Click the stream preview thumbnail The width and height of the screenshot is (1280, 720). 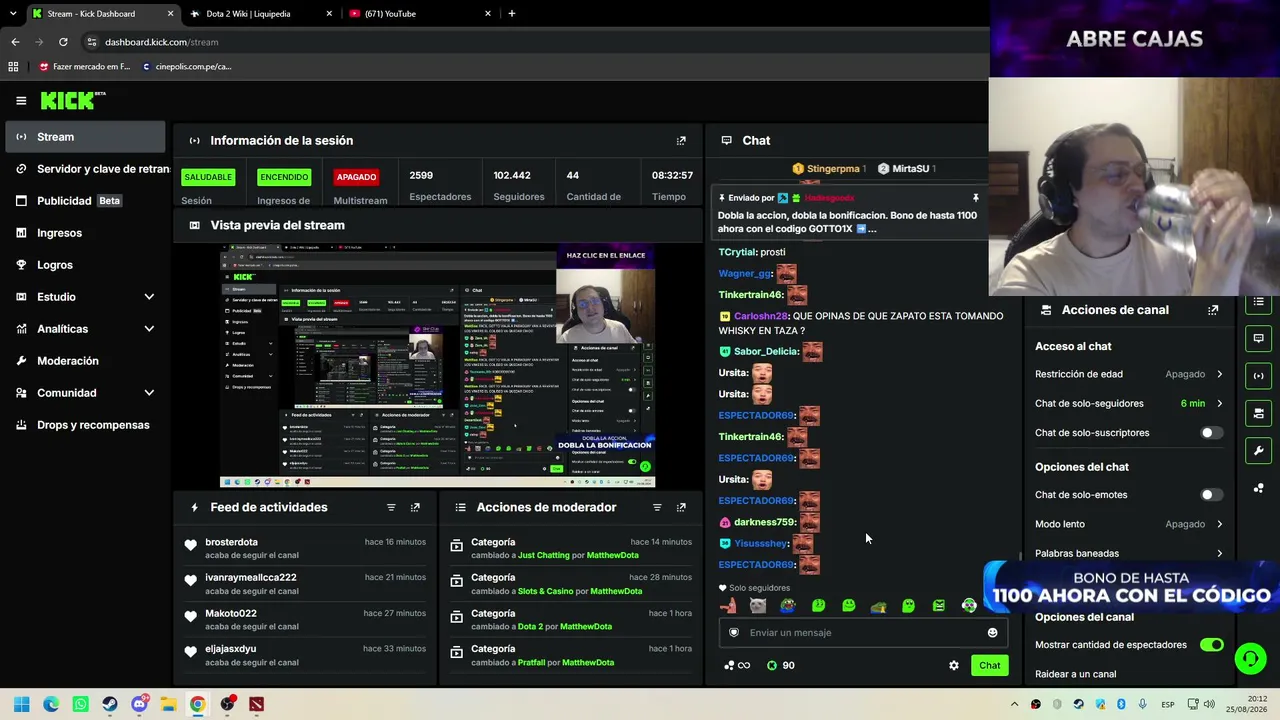(438, 365)
